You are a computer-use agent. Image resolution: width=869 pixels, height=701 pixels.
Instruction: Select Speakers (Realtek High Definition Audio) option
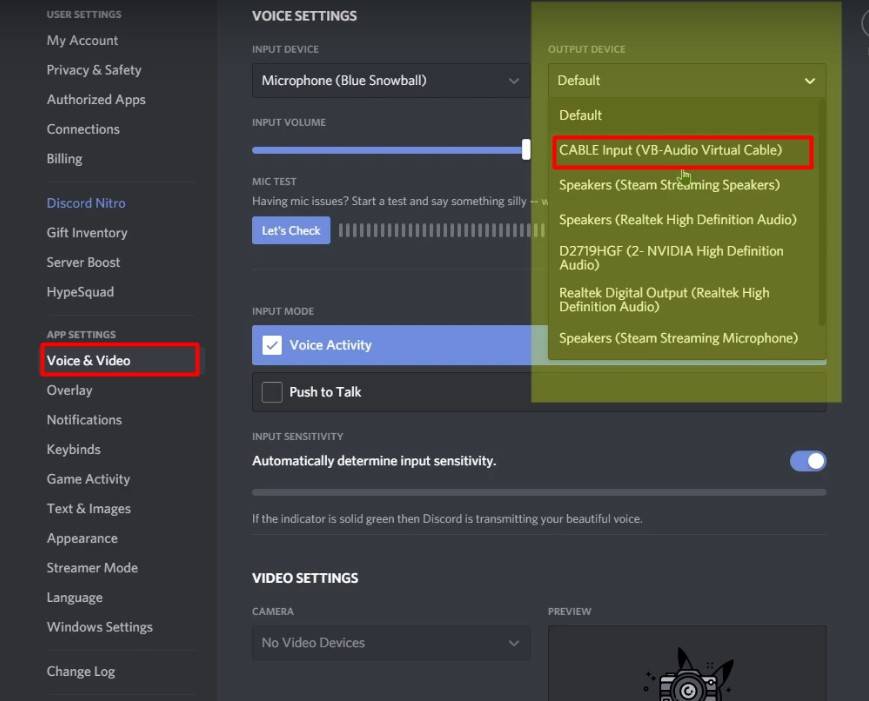click(678, 219)
